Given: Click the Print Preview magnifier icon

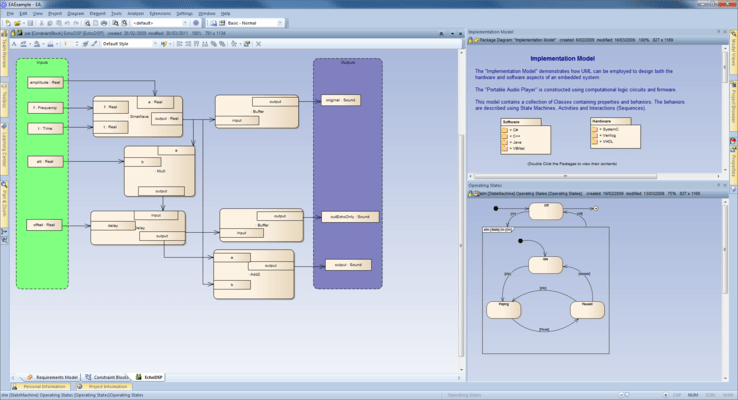Looking at the screenshot, I should (87, 23).
